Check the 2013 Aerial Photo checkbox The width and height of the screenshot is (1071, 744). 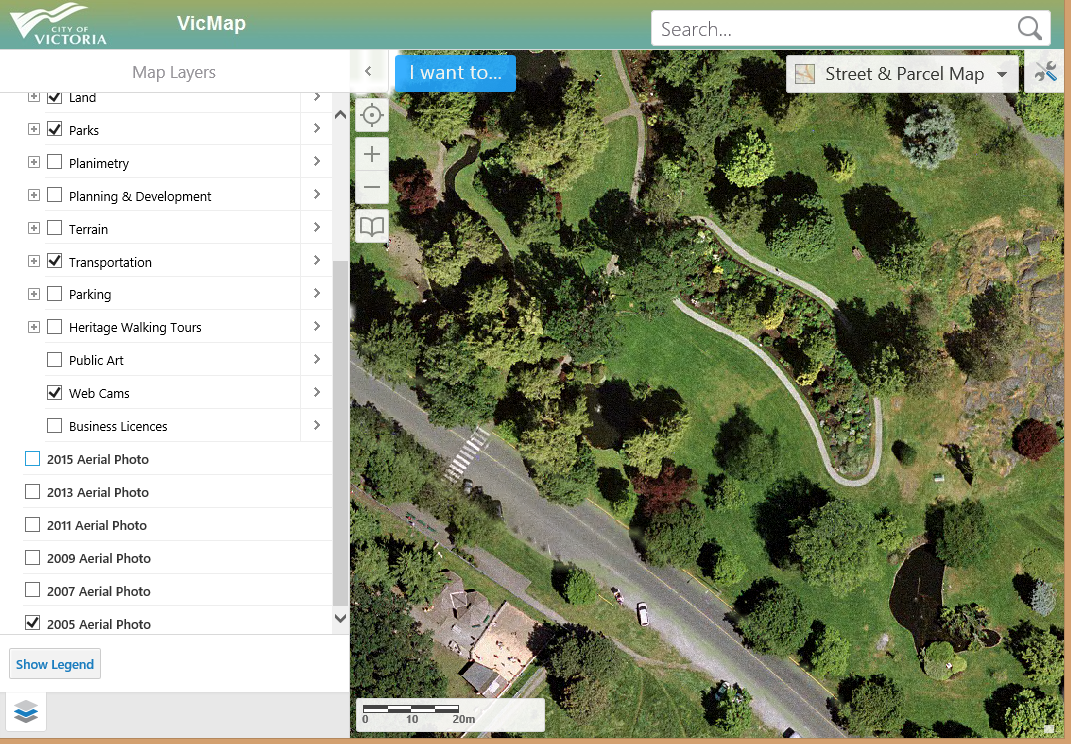(x=32, y=491)
